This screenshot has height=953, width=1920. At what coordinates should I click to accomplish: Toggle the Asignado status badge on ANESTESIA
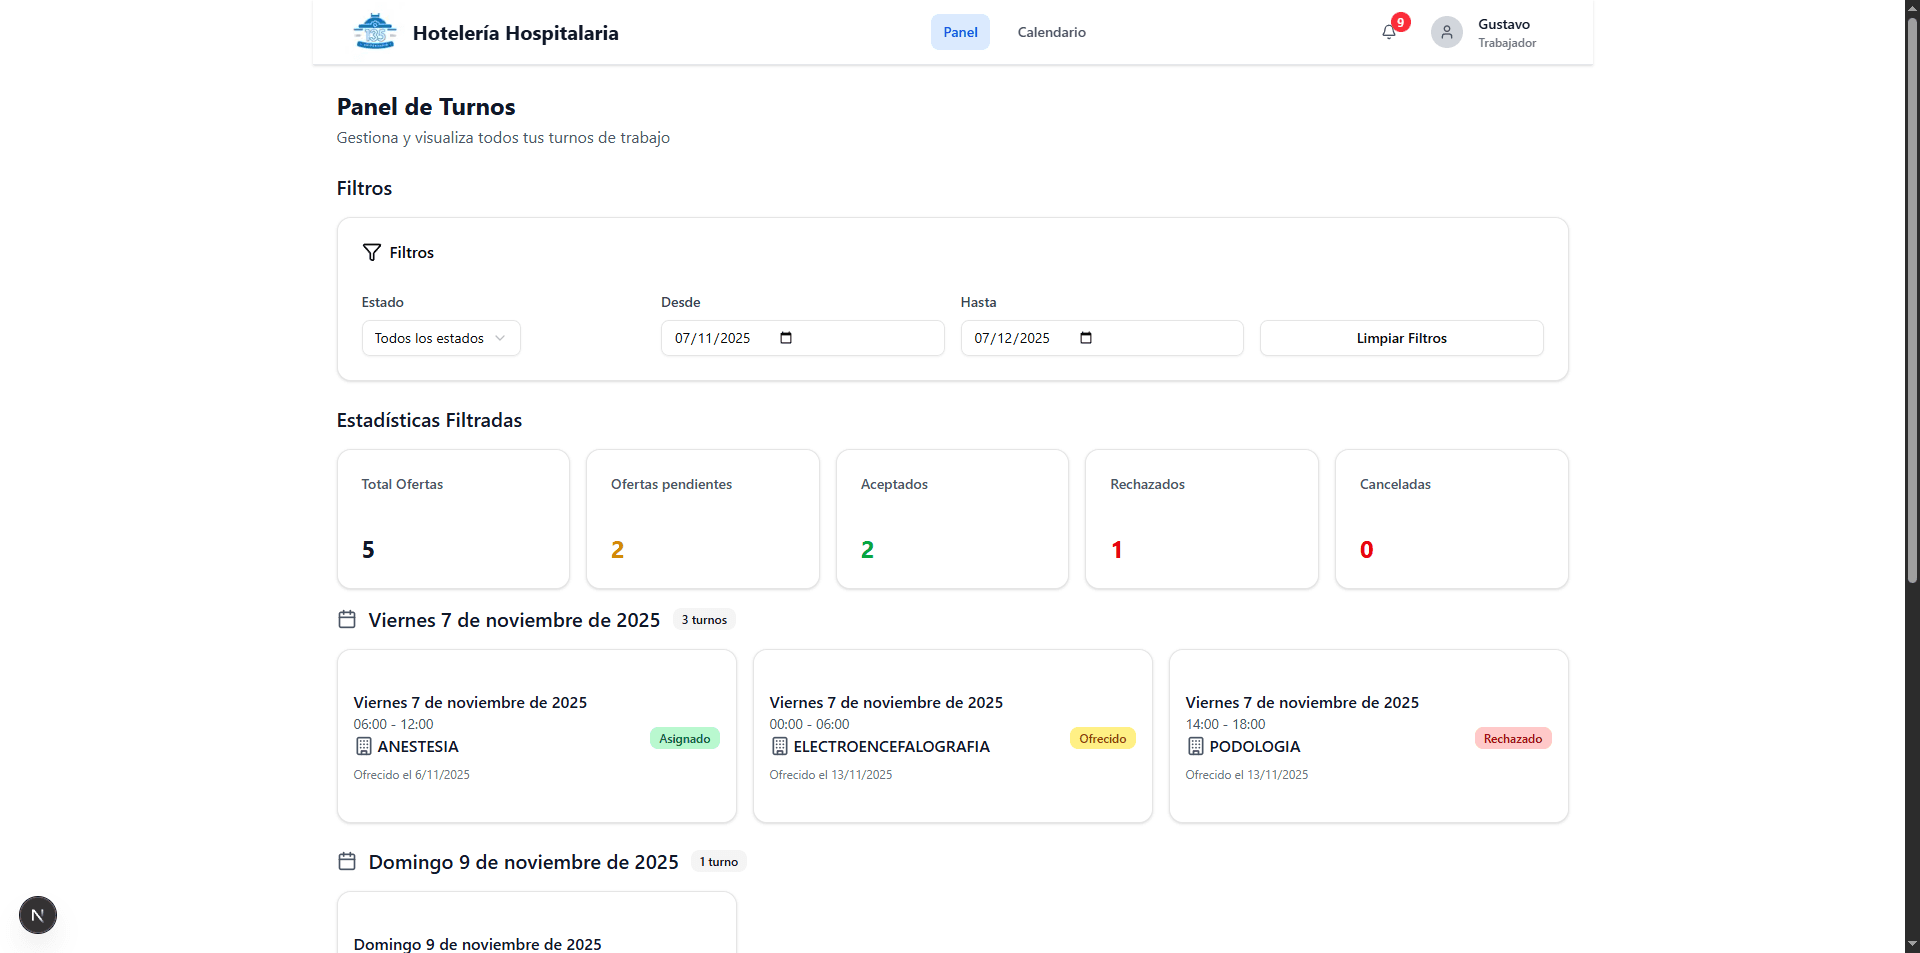pyautogui.click(x=683, y=738)
